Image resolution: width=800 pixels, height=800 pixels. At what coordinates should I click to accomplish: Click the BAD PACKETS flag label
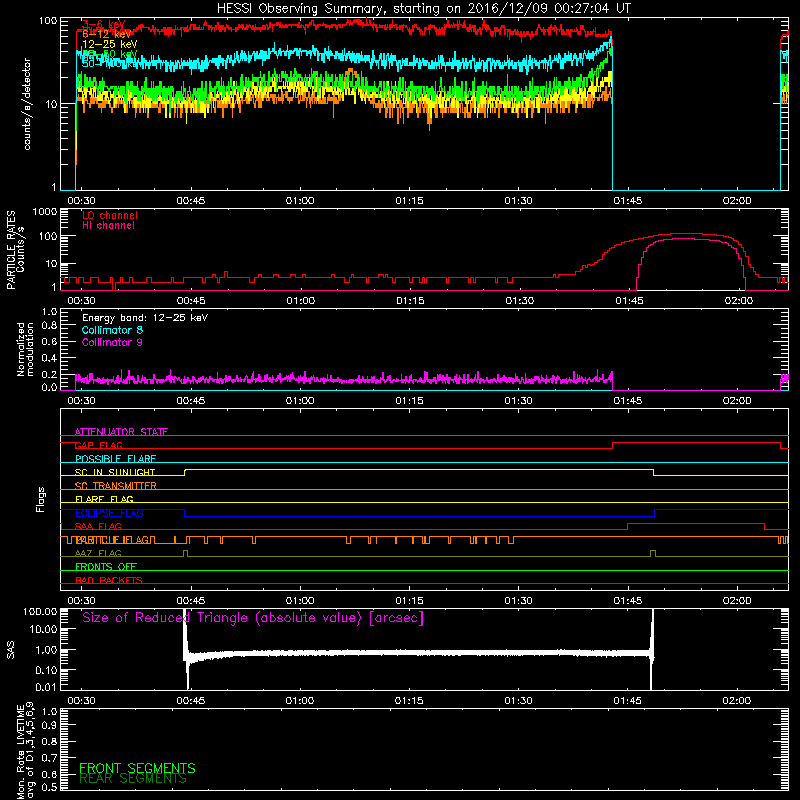[x=109, y=580]
